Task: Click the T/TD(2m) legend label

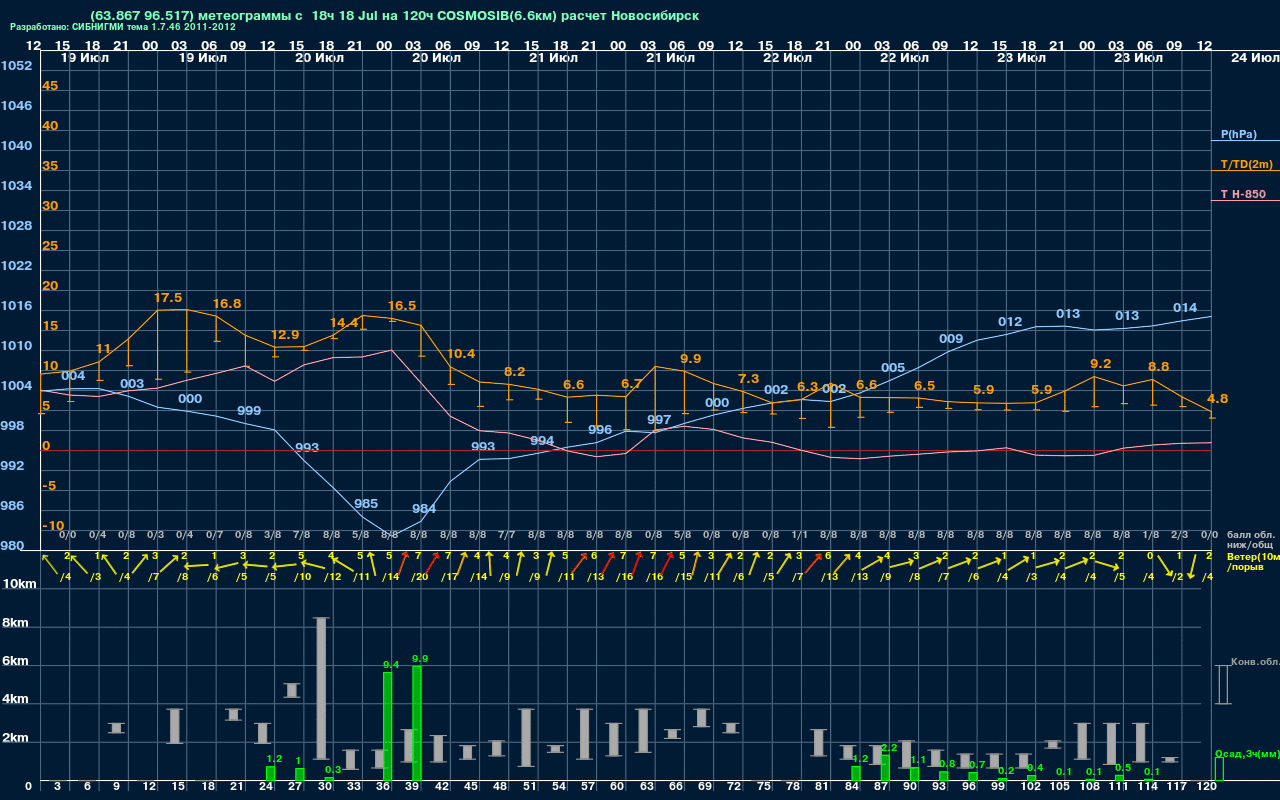Action: pos(1246,164)
